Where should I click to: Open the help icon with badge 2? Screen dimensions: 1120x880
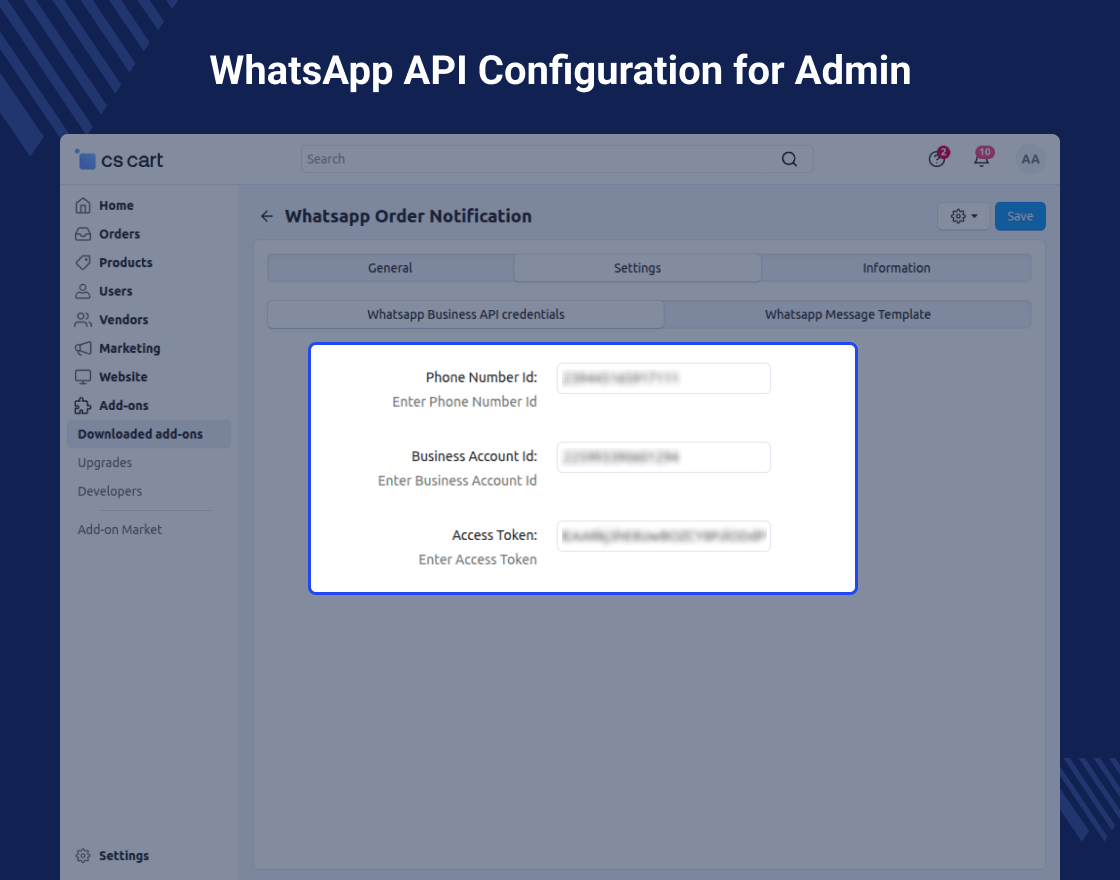[x=937, y=159]
